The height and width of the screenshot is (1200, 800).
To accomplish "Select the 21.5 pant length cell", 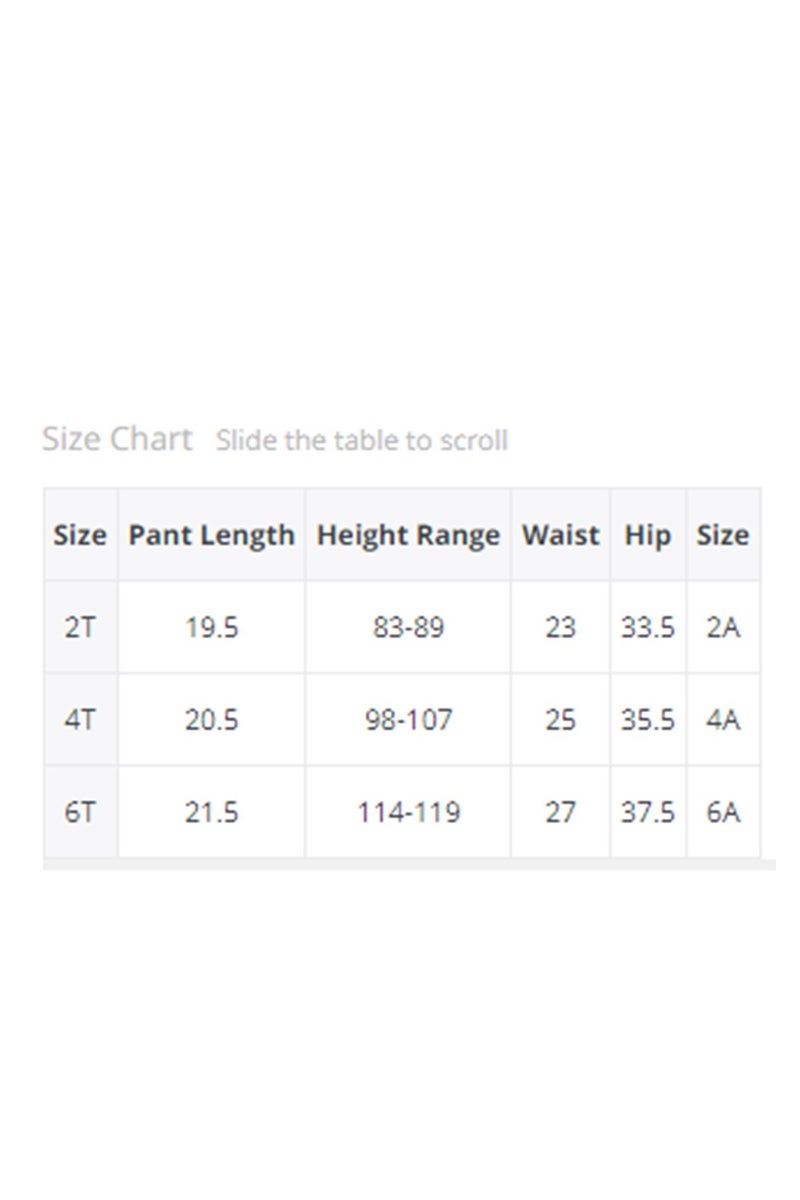I will (211, 812).
